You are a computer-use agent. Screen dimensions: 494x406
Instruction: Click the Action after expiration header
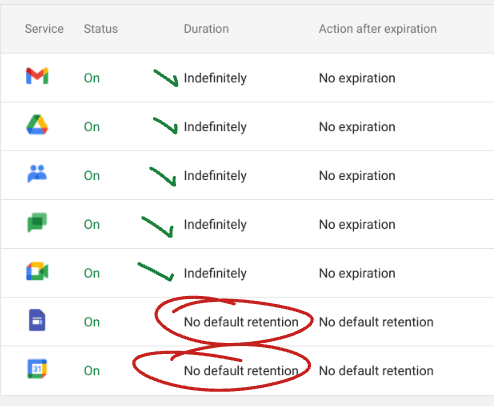(x=378, y=29)
